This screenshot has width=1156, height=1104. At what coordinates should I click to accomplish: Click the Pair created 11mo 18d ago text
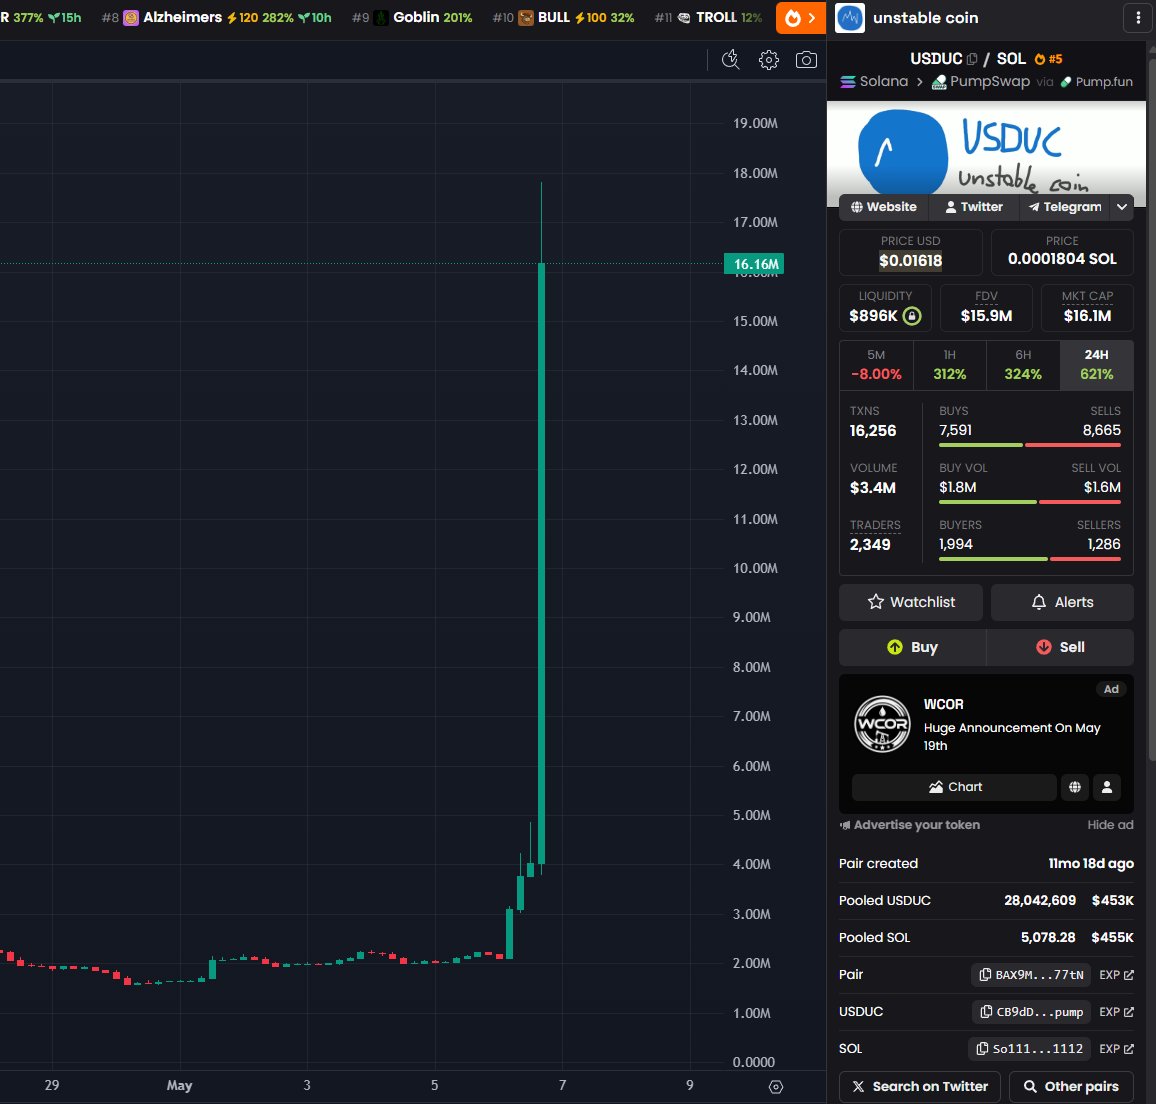1091,864
